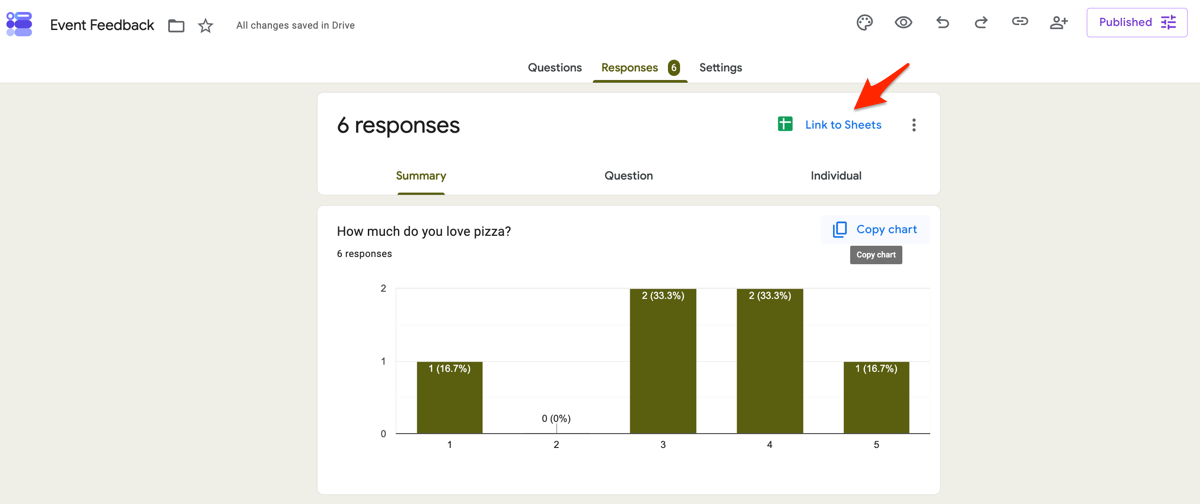Click the left 2 (33.3%) bar for rating 3

(663, 361)
